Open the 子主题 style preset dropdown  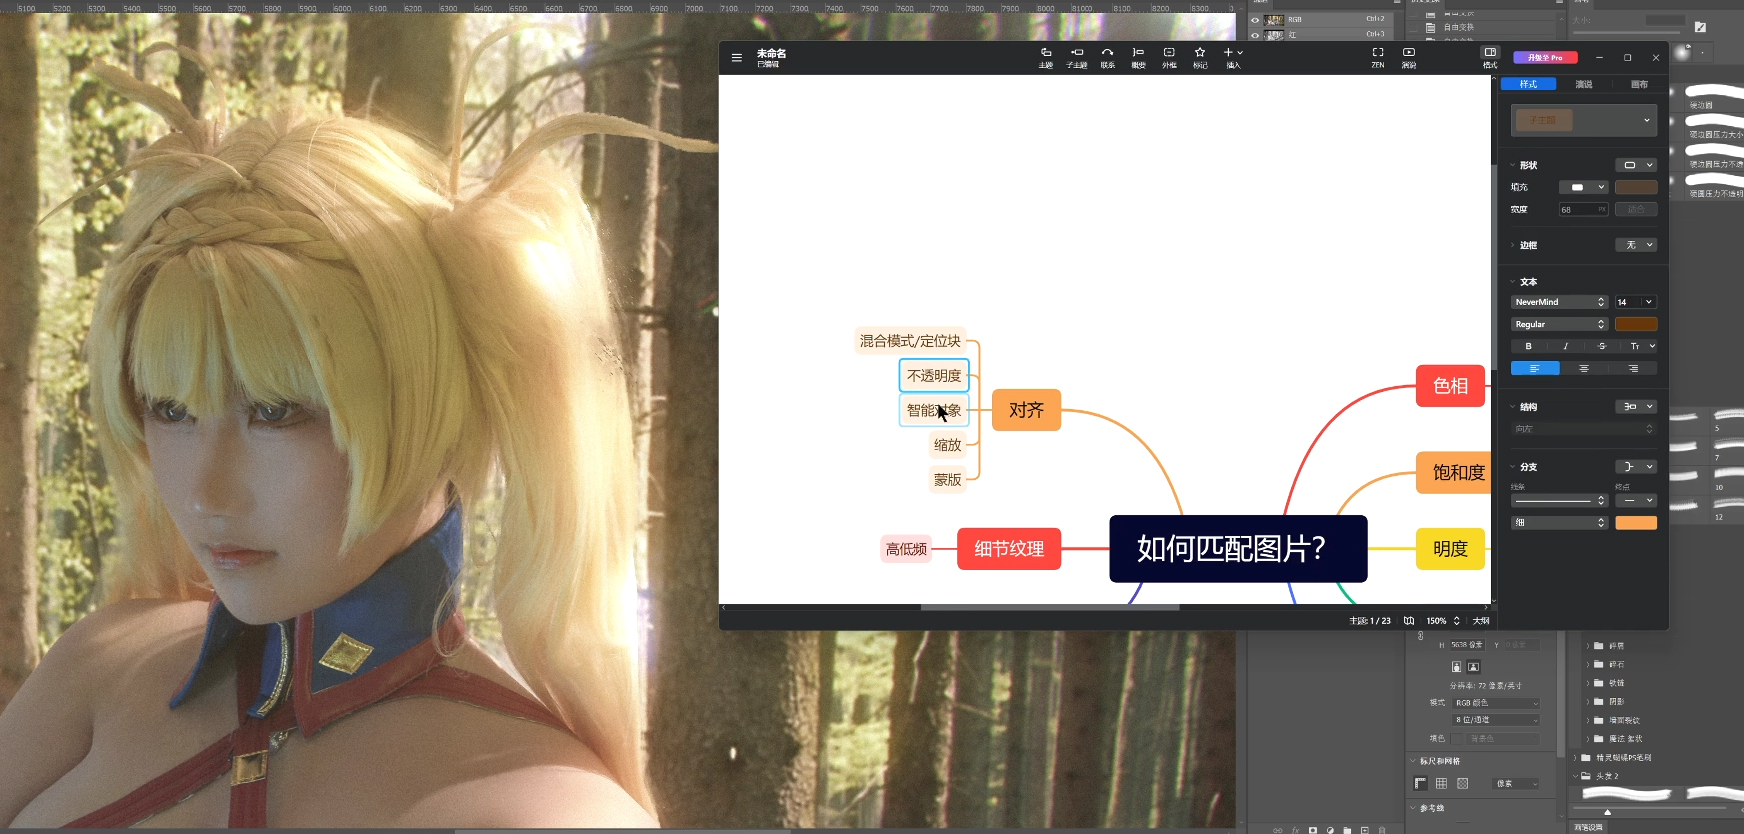(x=1584, y=120)
